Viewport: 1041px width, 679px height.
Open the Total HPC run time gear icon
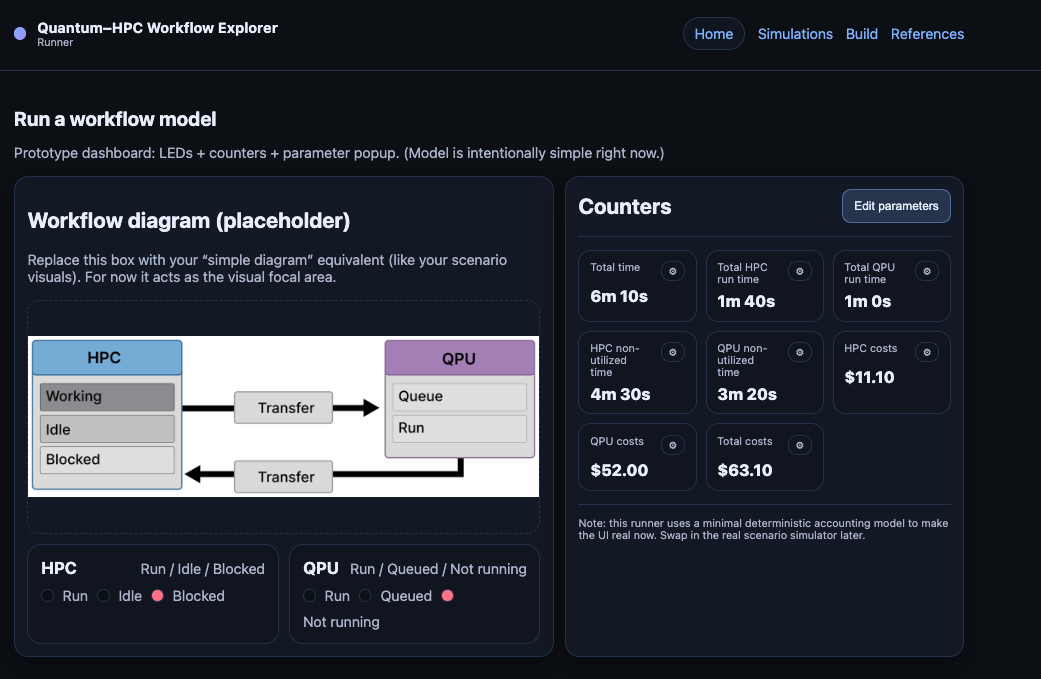[x=800, y=270]
